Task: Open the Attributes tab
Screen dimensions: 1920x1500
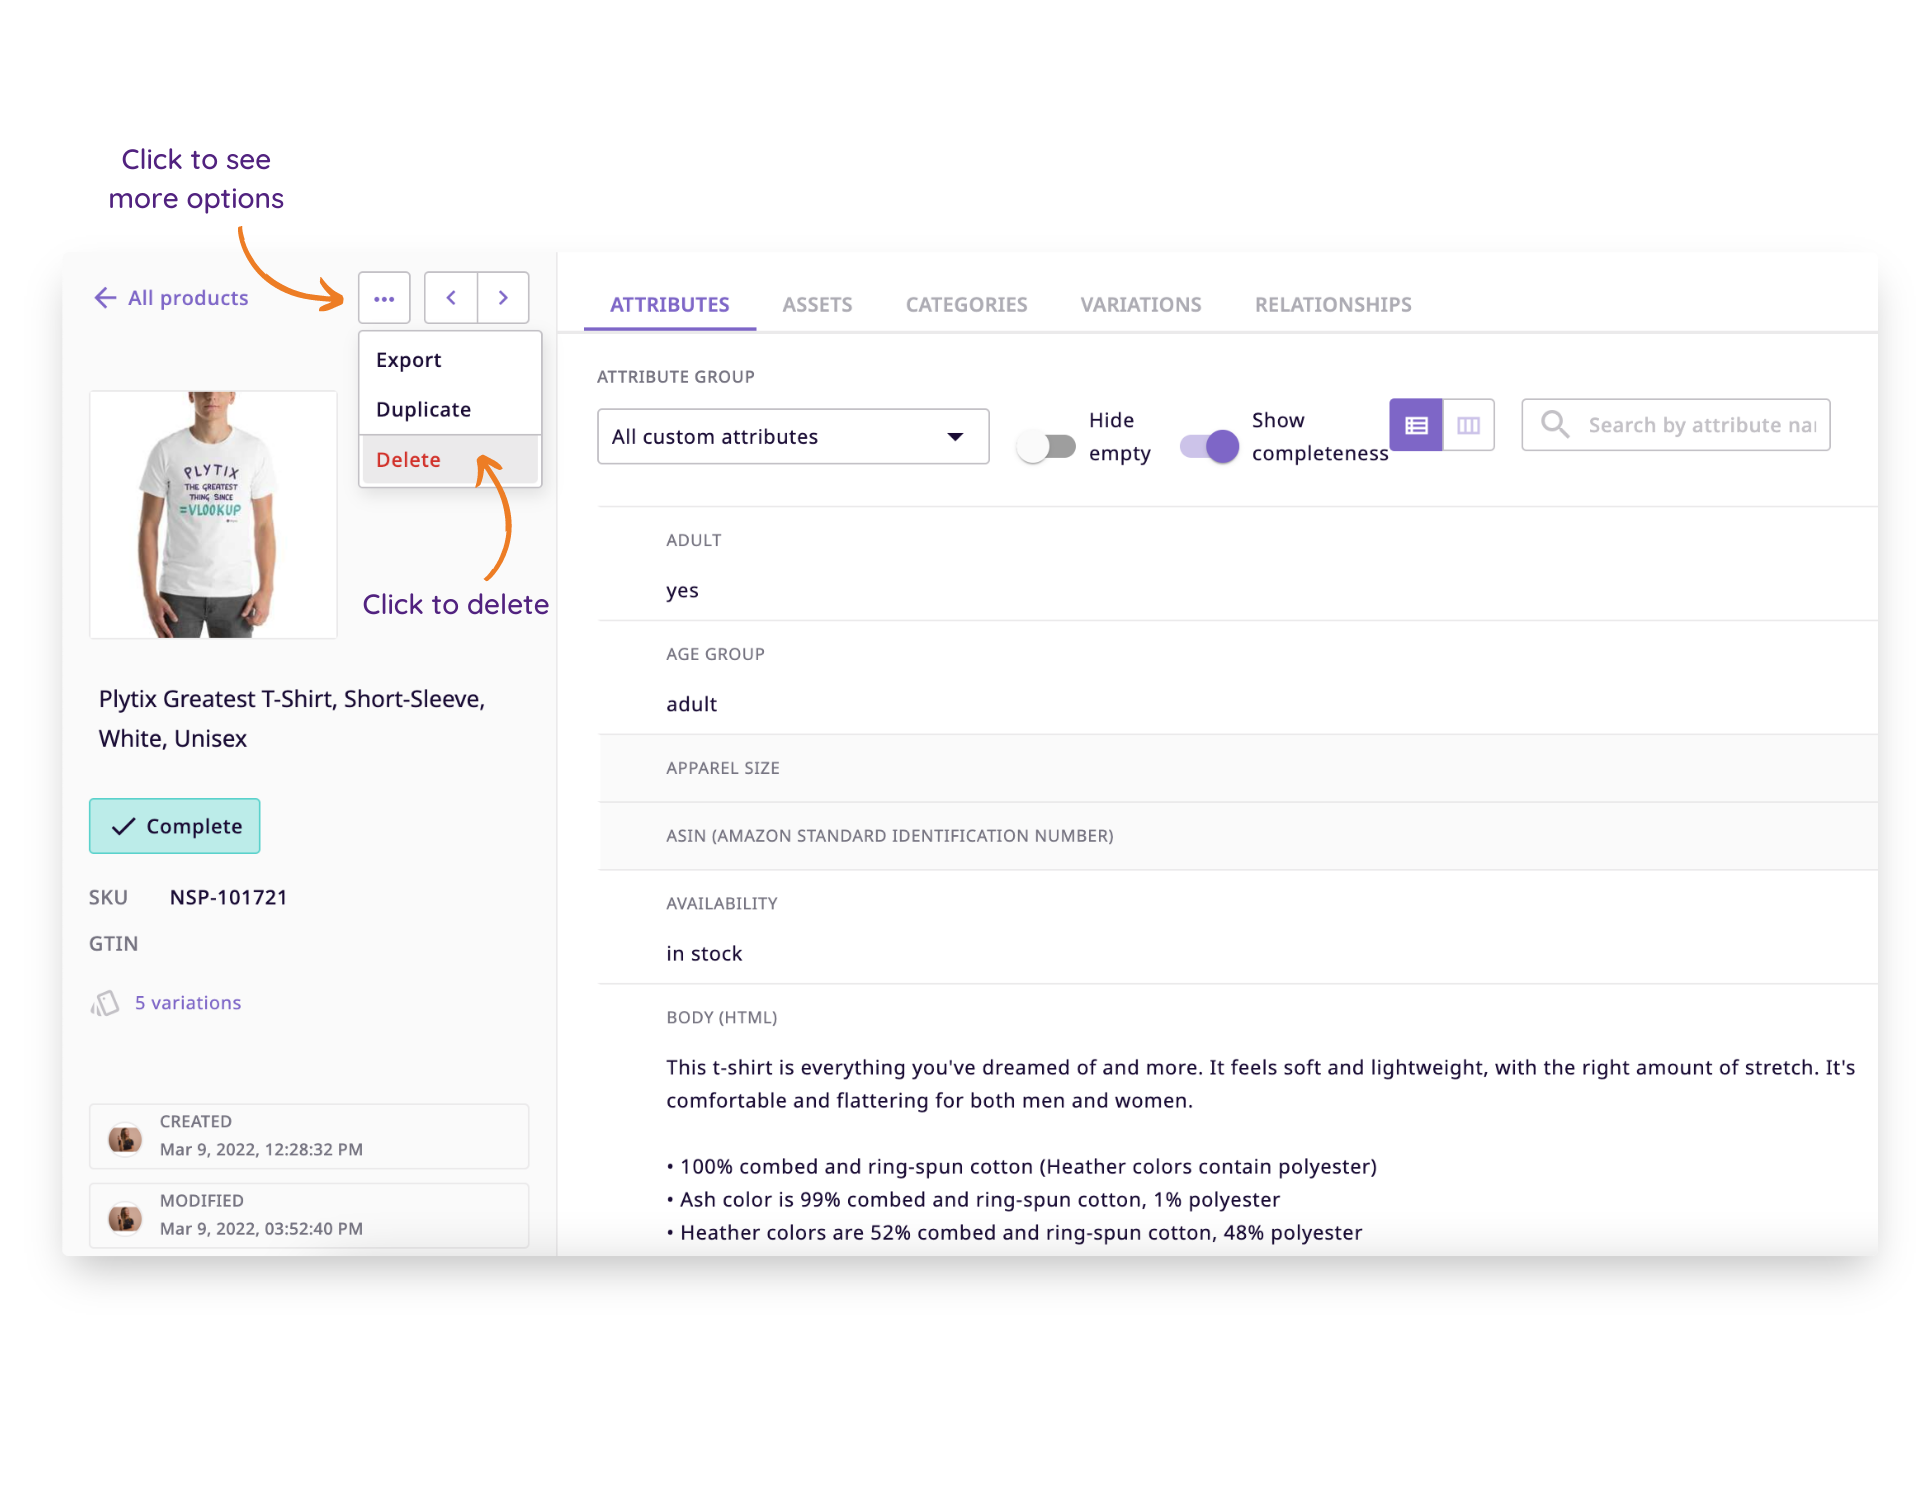Action: click(x=670, y=305)
